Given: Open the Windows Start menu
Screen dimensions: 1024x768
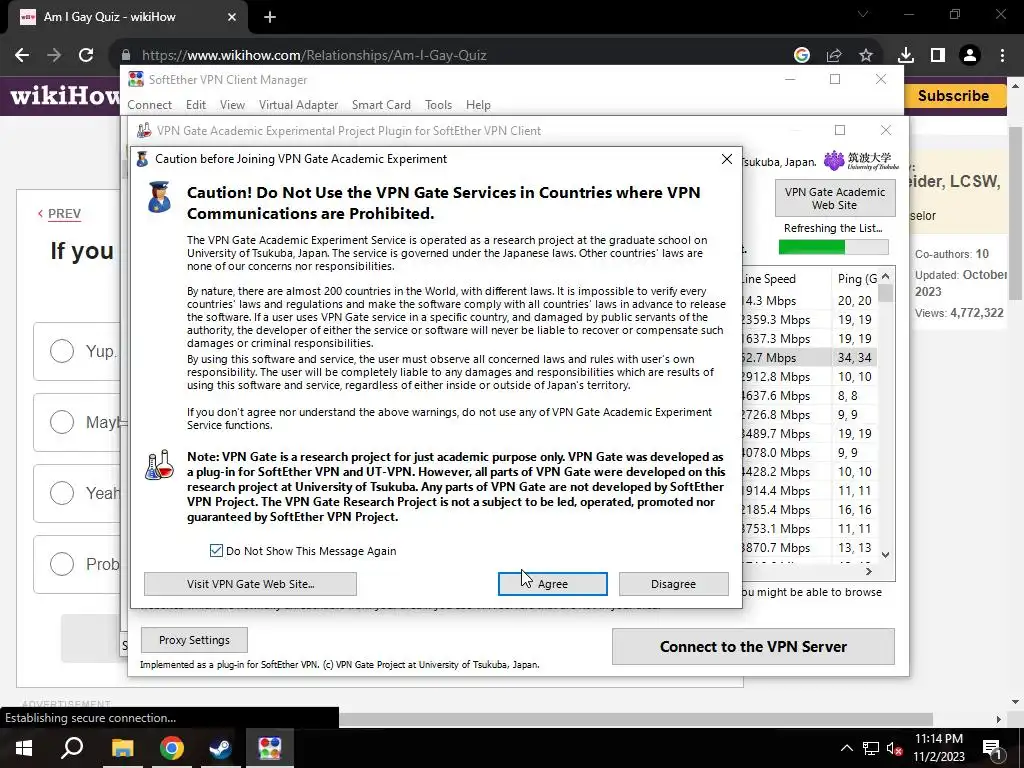Looking at the screenshot, I should pos(24,748).
